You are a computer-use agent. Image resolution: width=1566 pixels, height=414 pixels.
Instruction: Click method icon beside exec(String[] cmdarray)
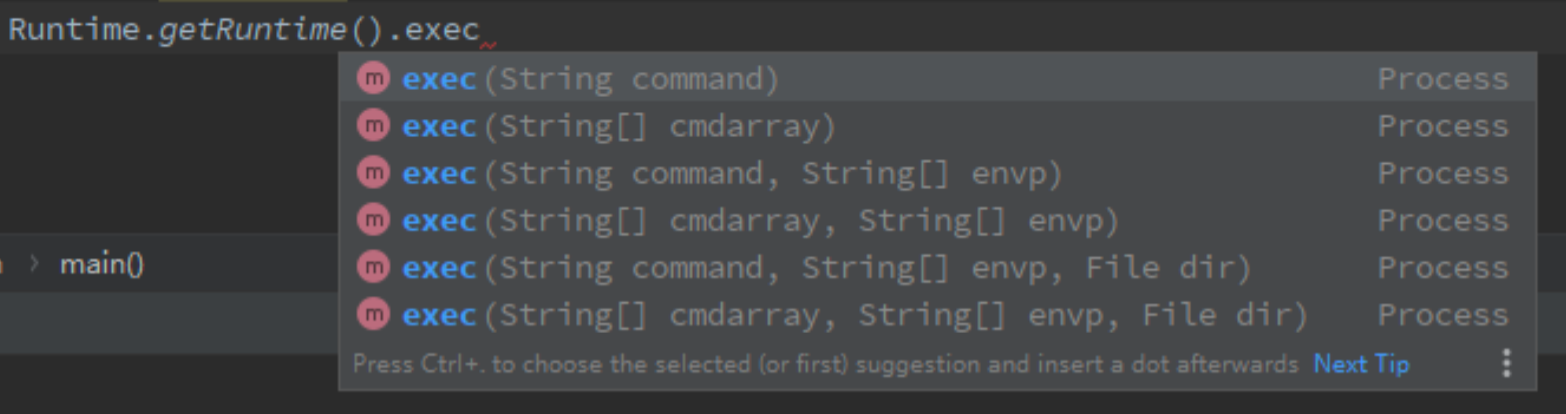[x=373, y=126]
